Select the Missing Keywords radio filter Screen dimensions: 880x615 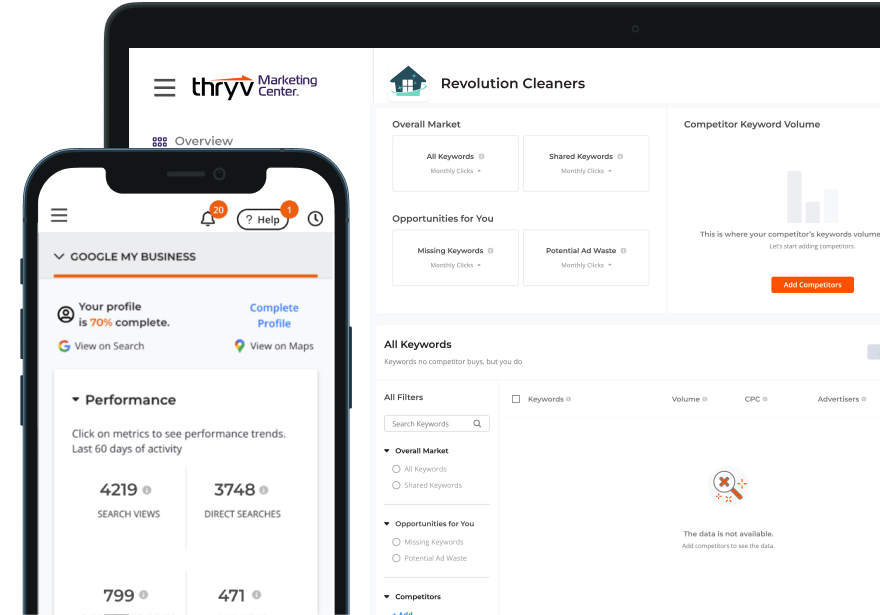click(396, 542)
